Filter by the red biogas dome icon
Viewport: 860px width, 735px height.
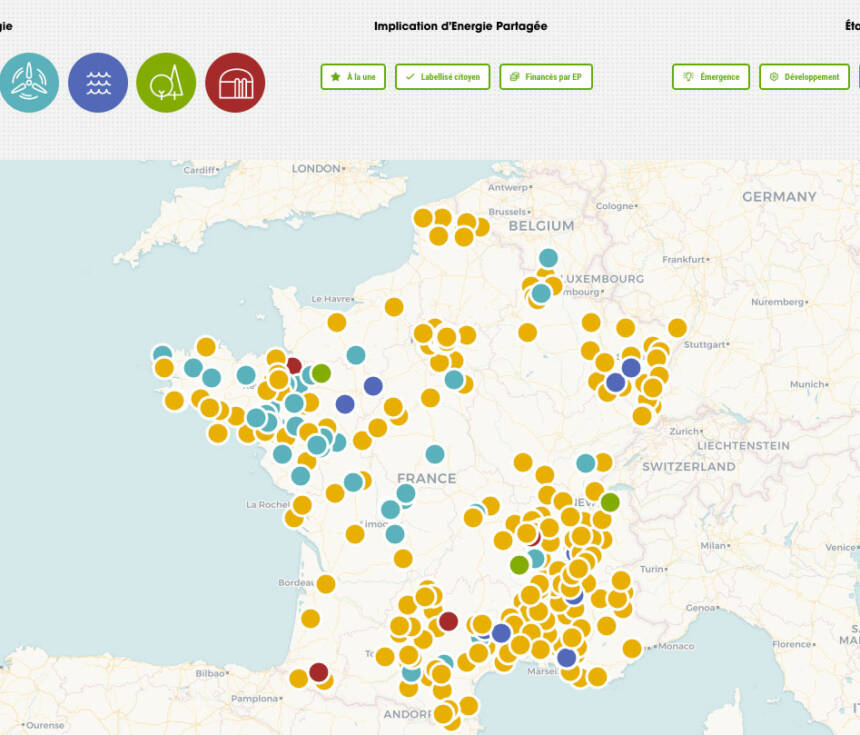point(235,83)
